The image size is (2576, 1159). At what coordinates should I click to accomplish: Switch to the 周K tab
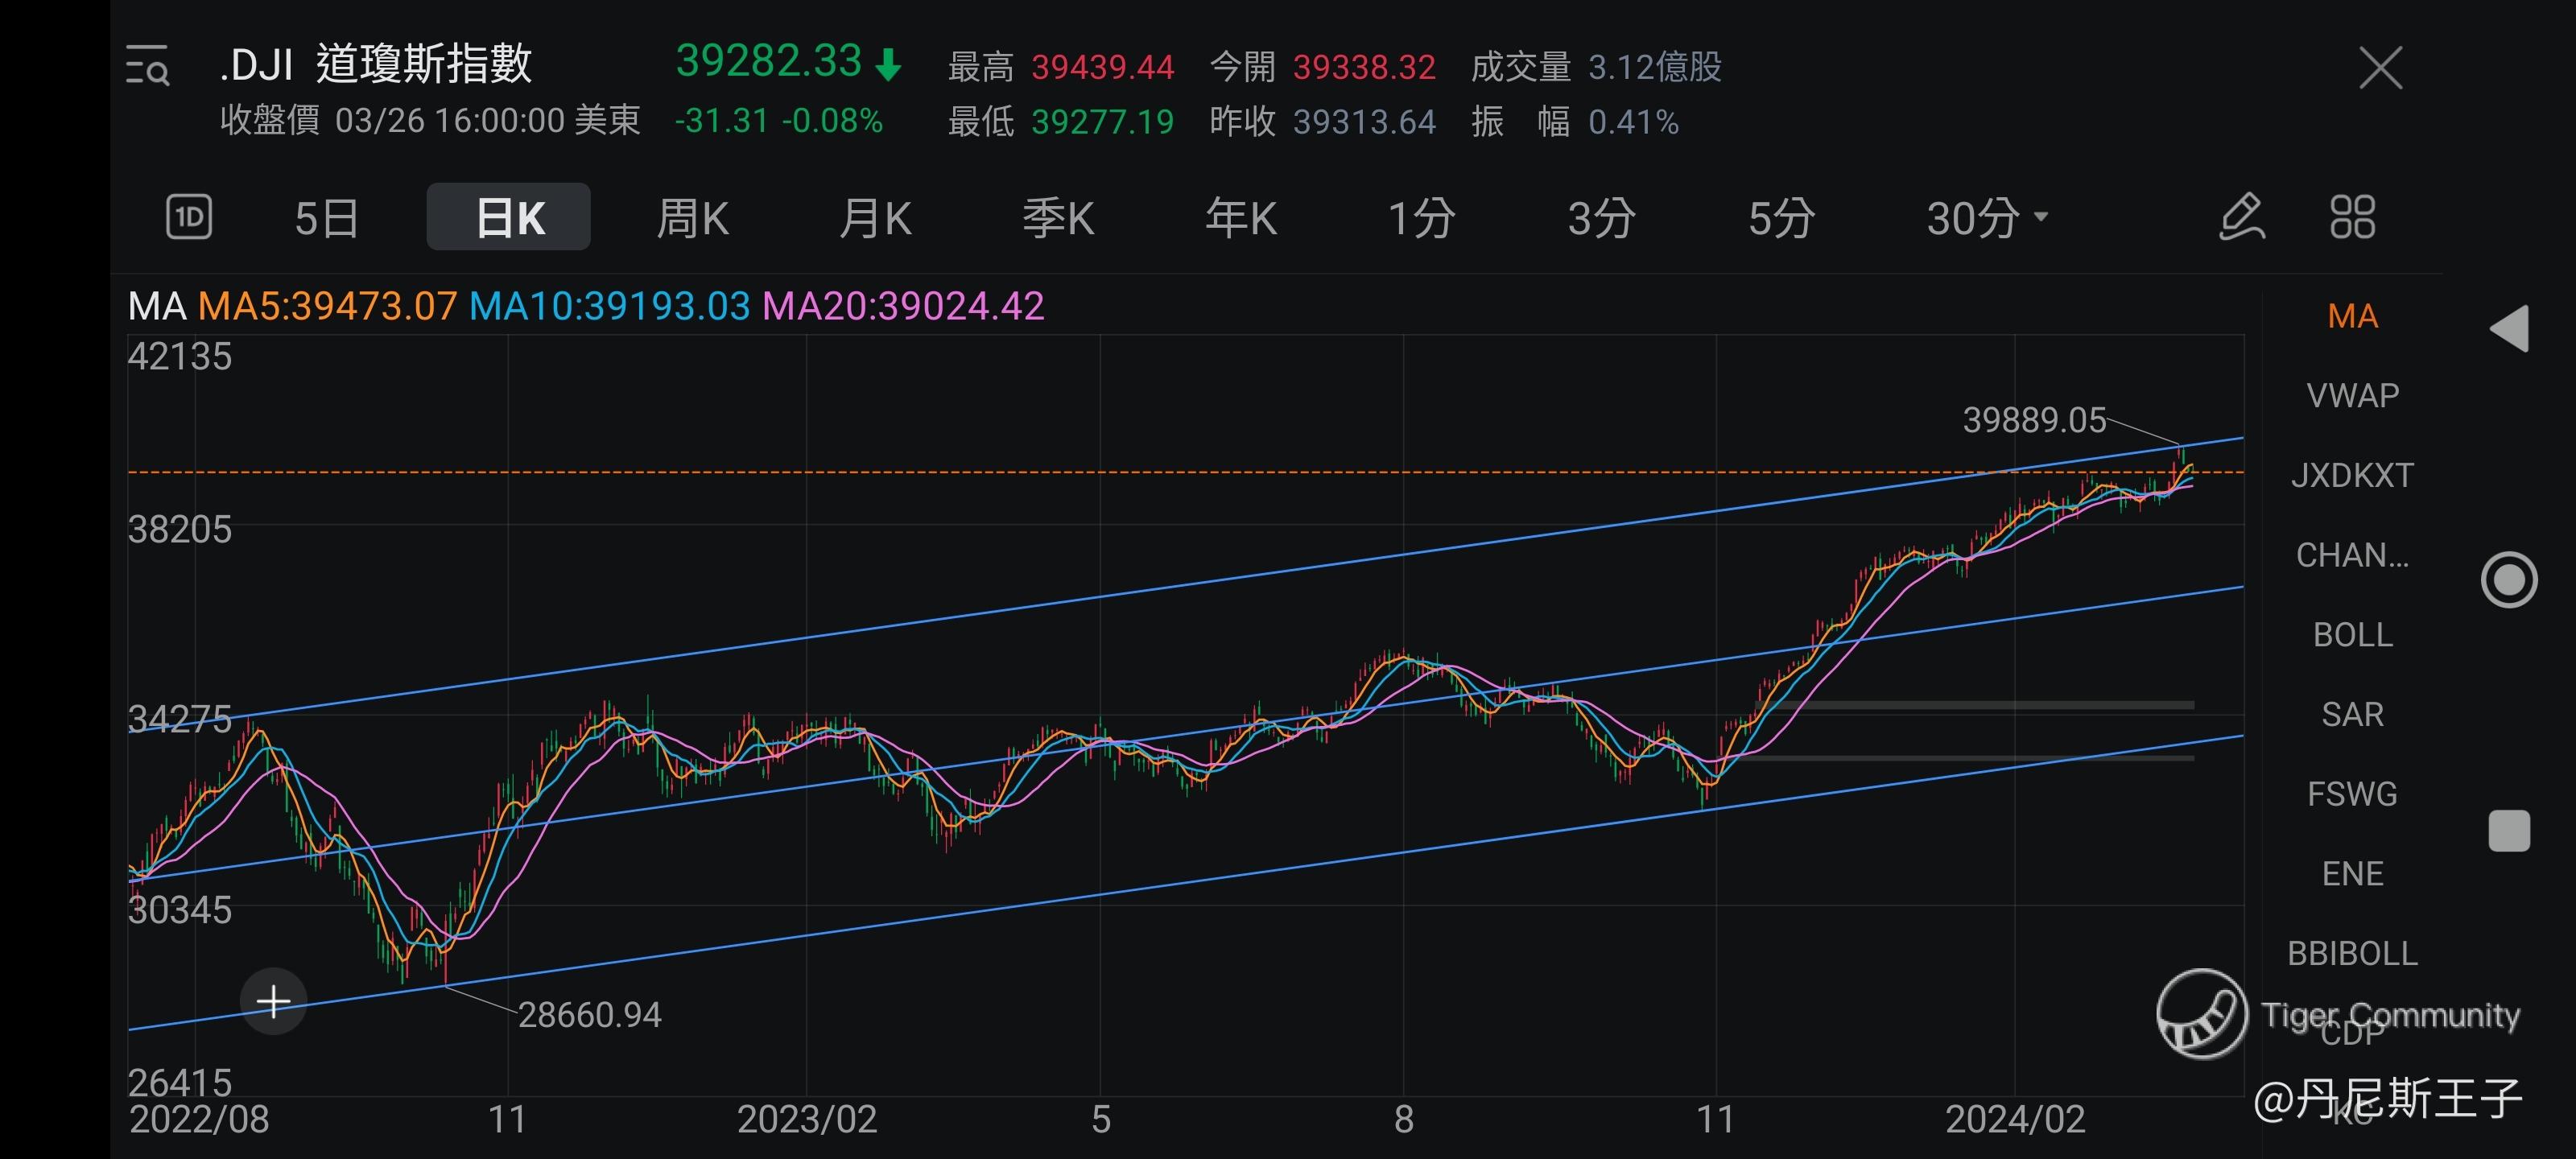coord(692,218)
